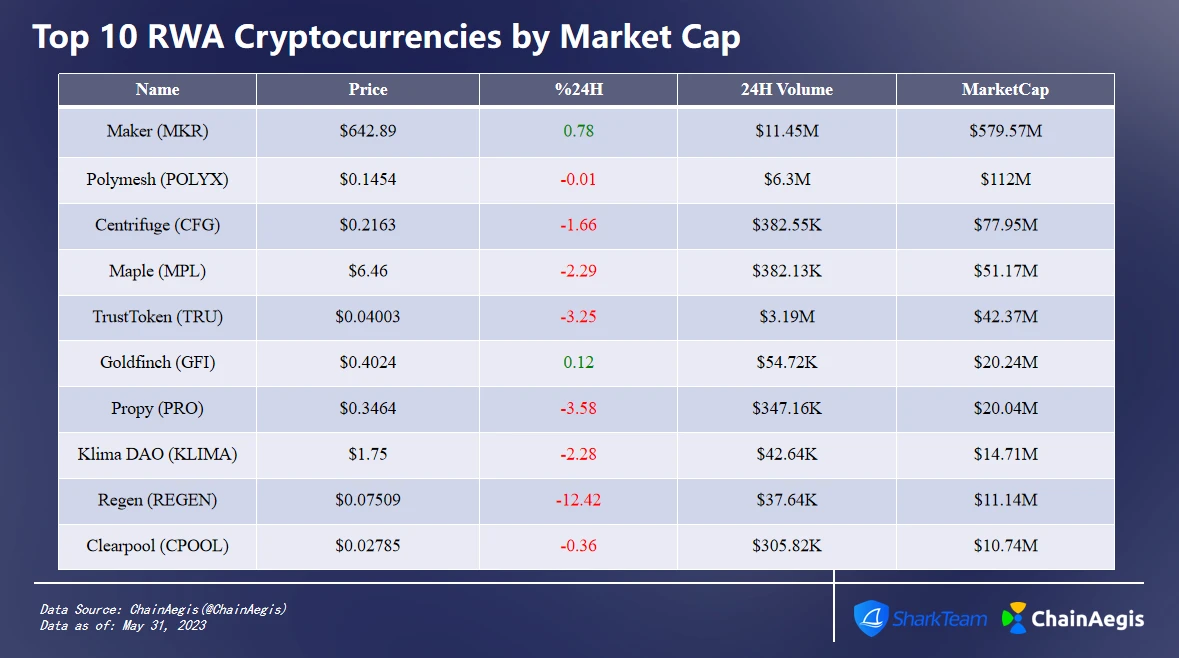The height and width of the screenshot is (658, 1179).
Task: Select the 24H Volume column header
Action: click(787, 89)
